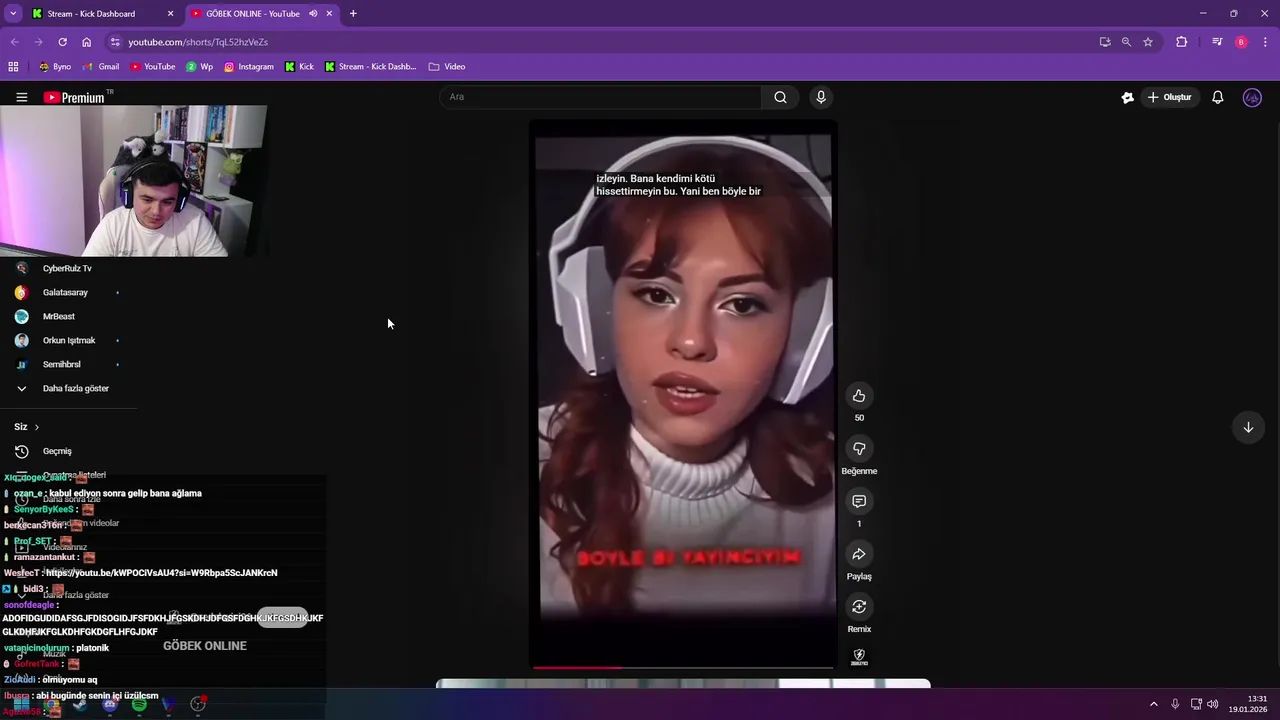Viewport: 1280px width, 720px height.
Task: Open a new Chrome tab
Action: [353, 14]
